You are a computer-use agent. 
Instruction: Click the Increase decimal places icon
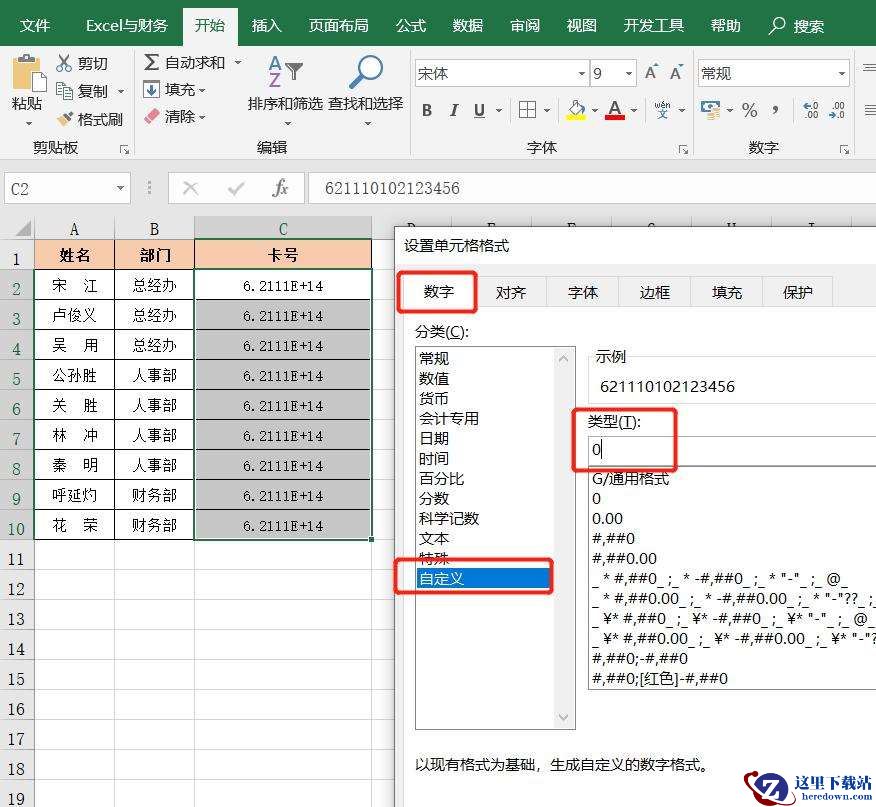point(811,110)
